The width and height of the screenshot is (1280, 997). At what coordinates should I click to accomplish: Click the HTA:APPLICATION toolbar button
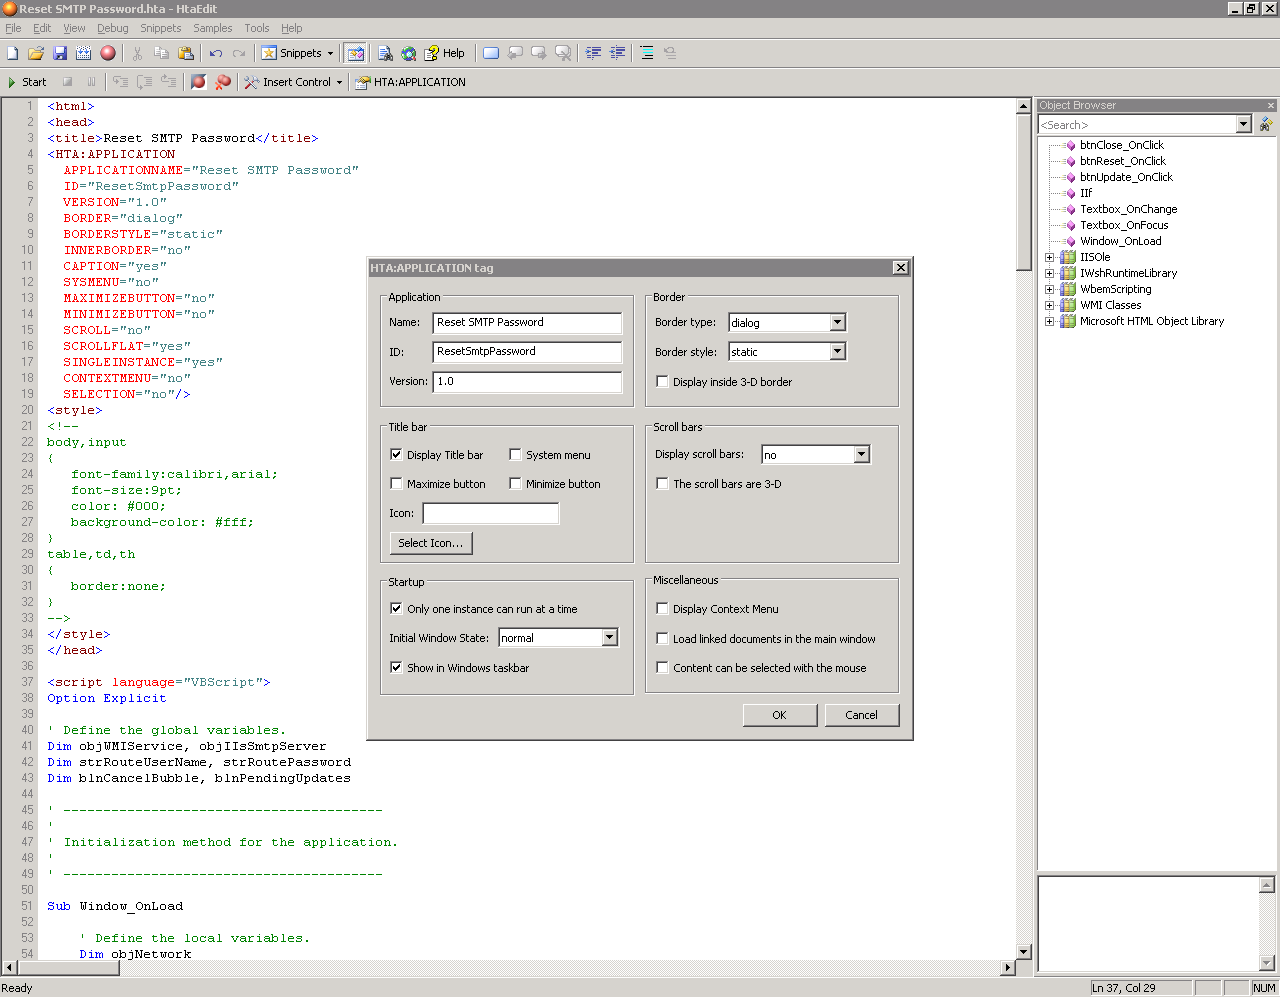(x=410, y=82)
